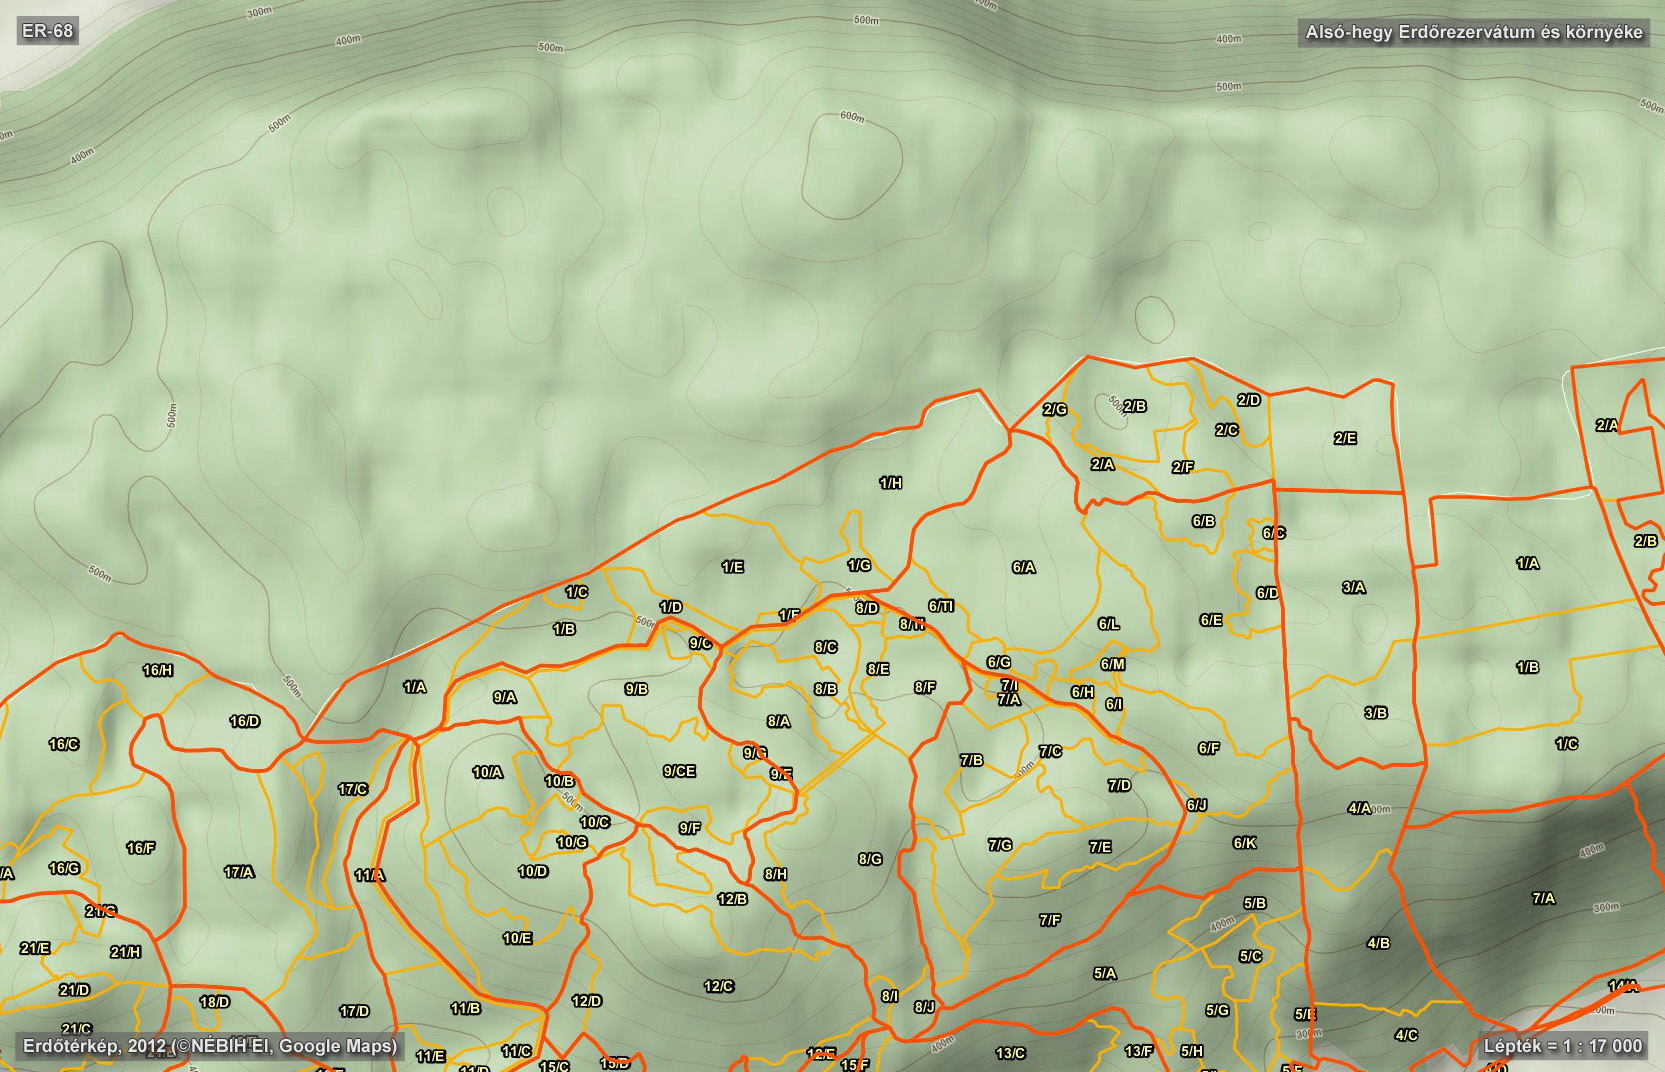
Task: Select forest parcel label 12/D
Action: coord(587,1001)
